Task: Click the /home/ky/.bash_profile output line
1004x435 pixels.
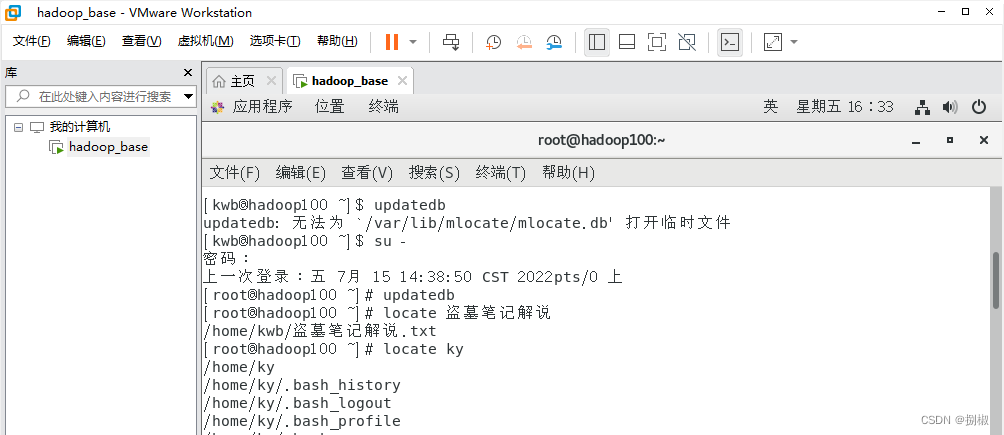Action: coord(302,421)
